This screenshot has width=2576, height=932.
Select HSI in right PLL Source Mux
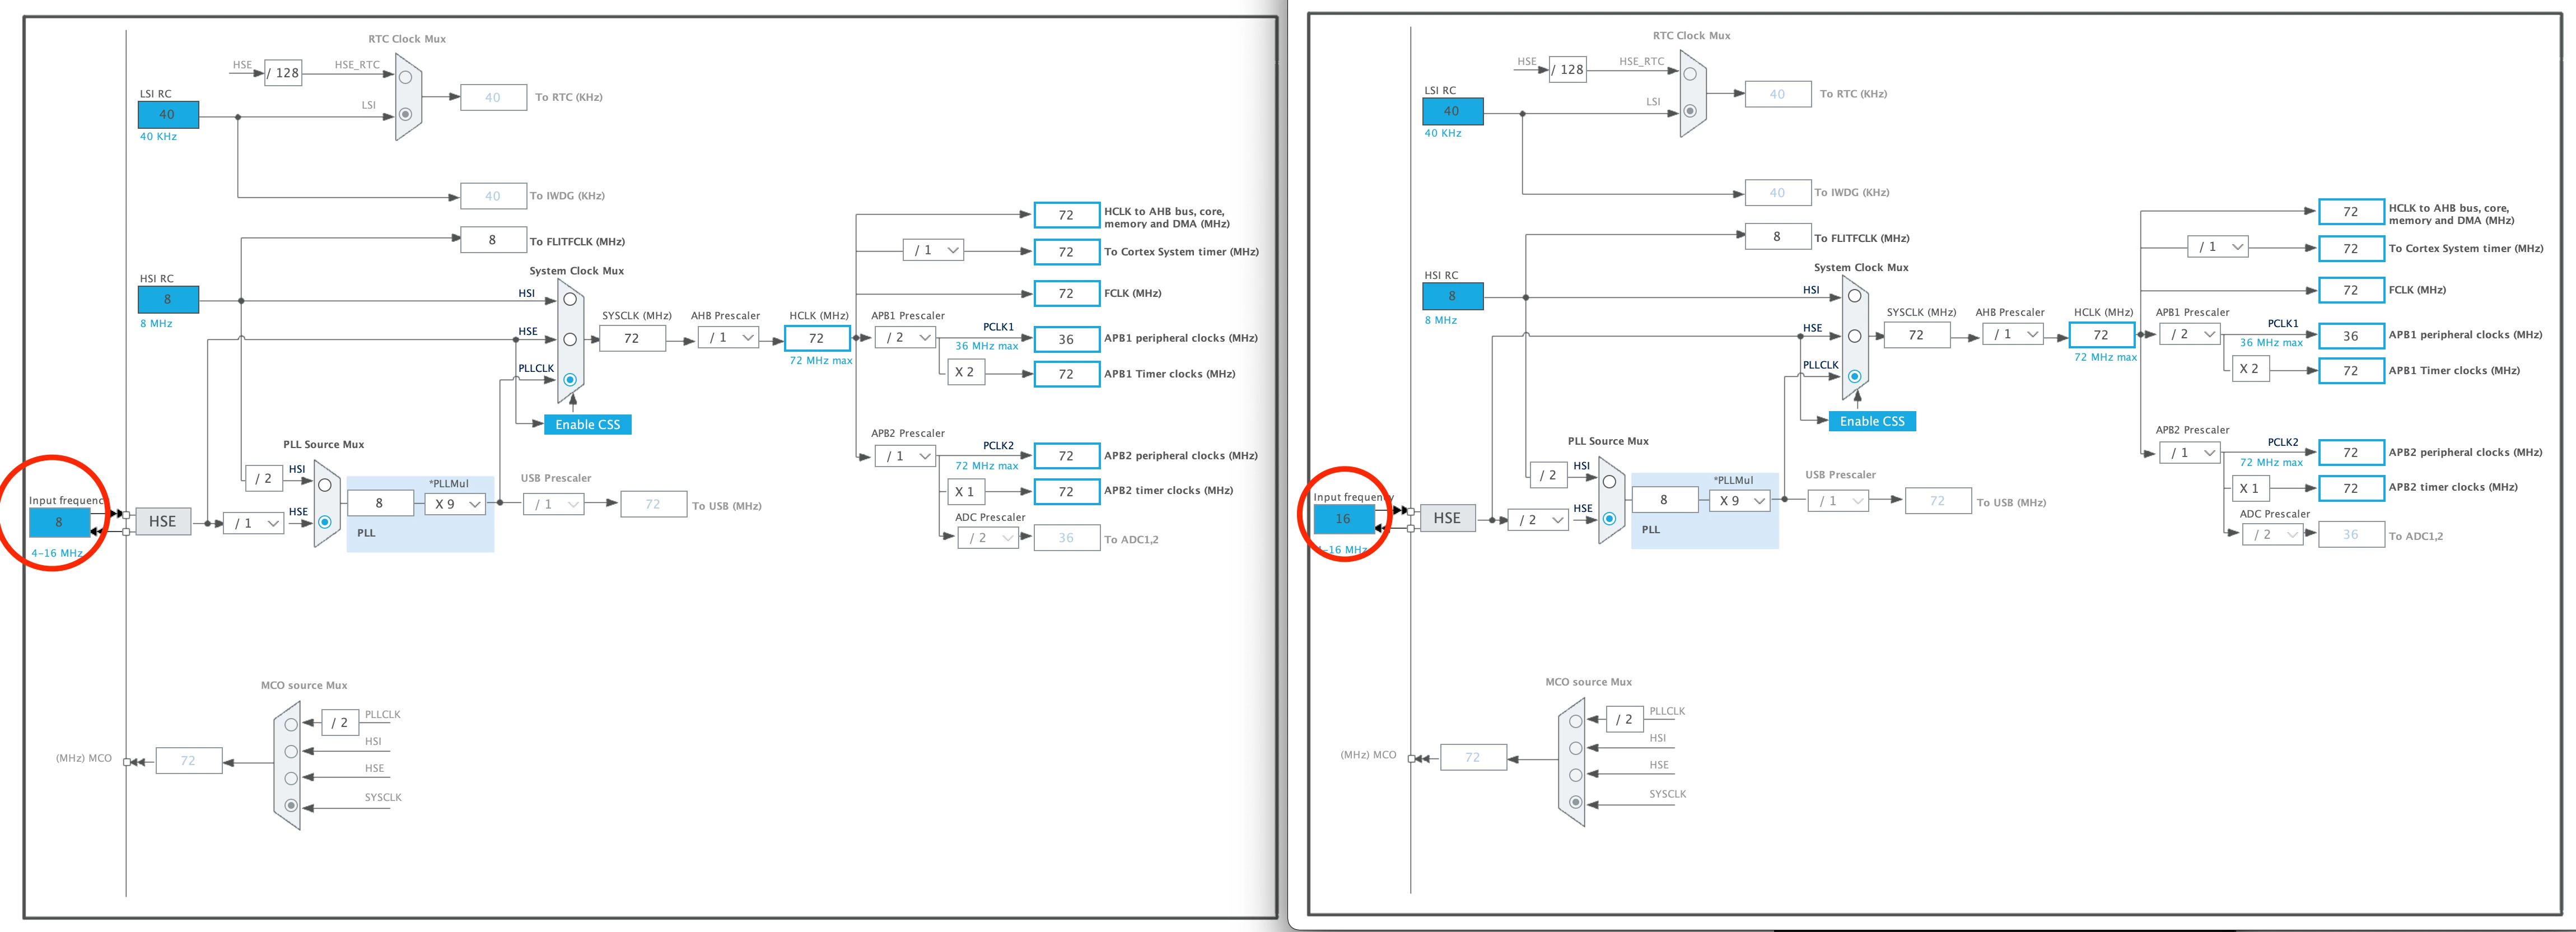pos(1609,482)
